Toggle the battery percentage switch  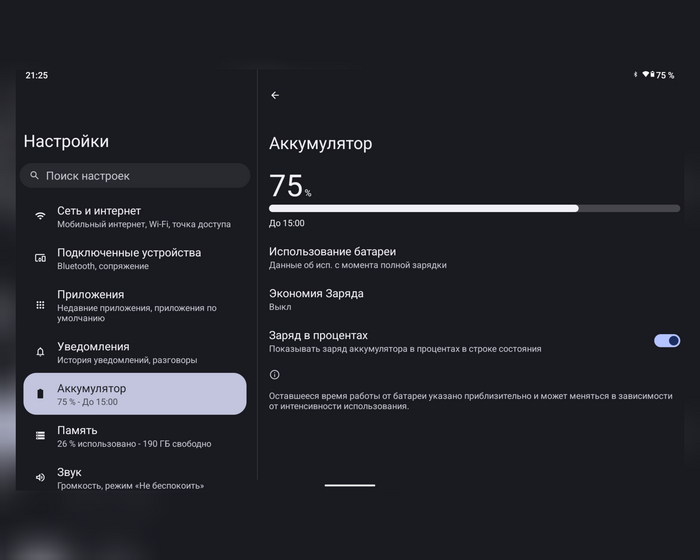667,341
